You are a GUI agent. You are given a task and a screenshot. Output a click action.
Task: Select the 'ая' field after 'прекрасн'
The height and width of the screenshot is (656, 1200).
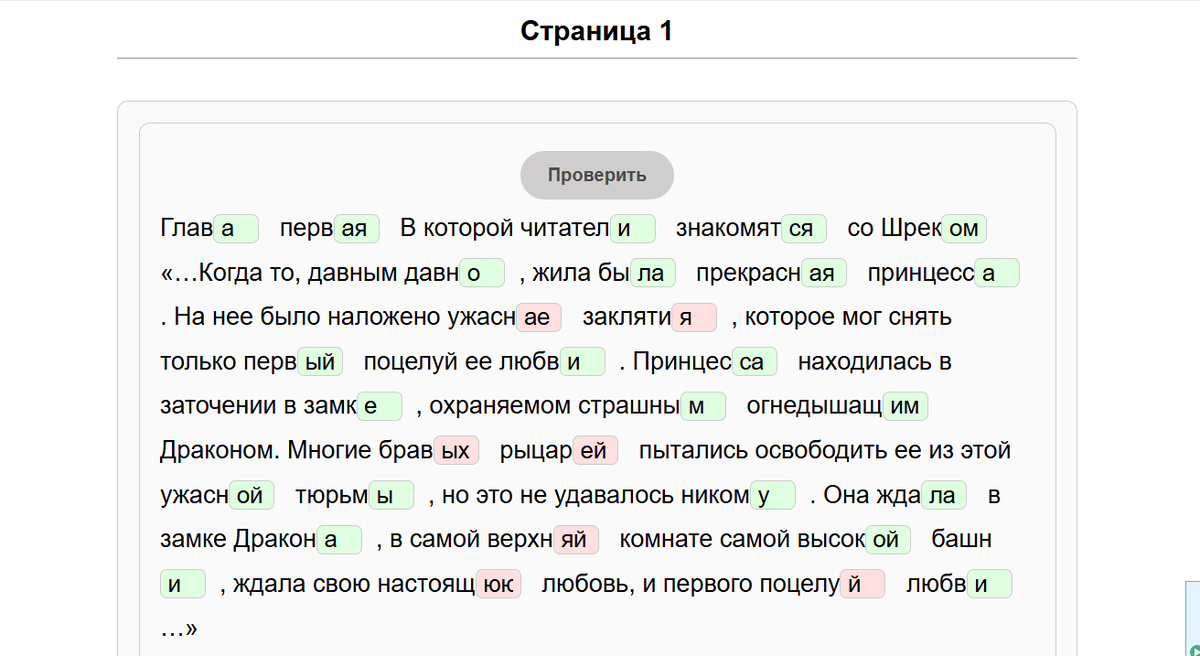click(x=824, y=273)
